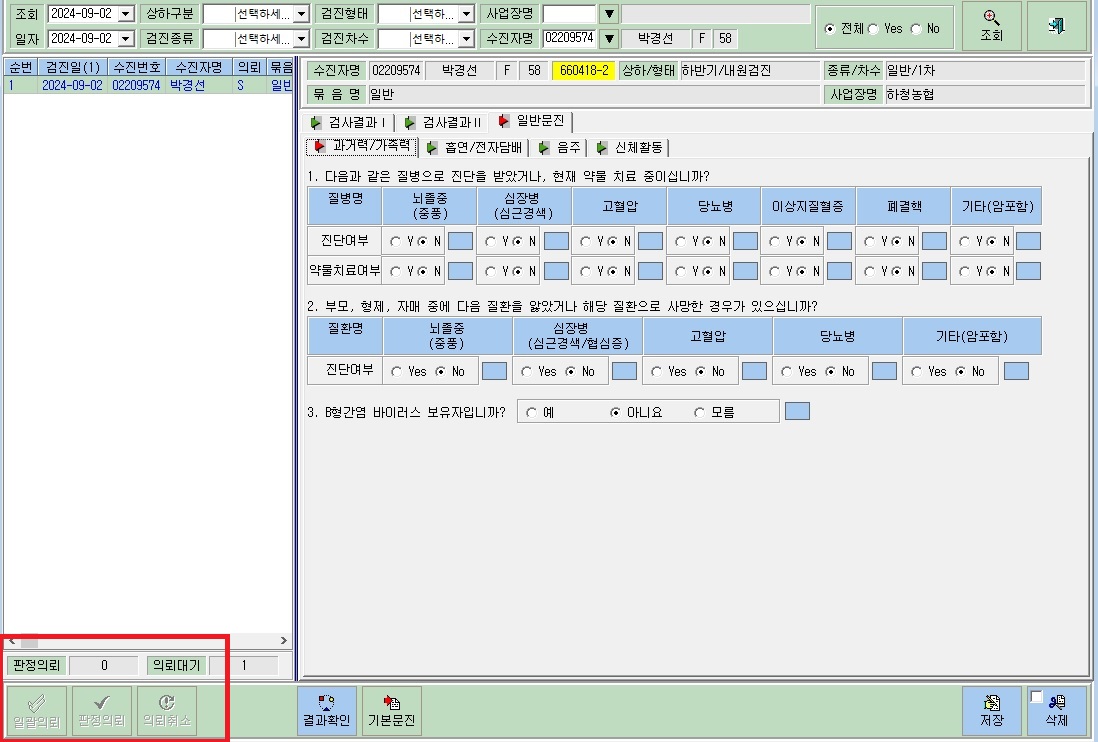The height and width of the screenshot is (742, 1098).
Task: Click the 저장 save icon button
Action: click(992, 710)
